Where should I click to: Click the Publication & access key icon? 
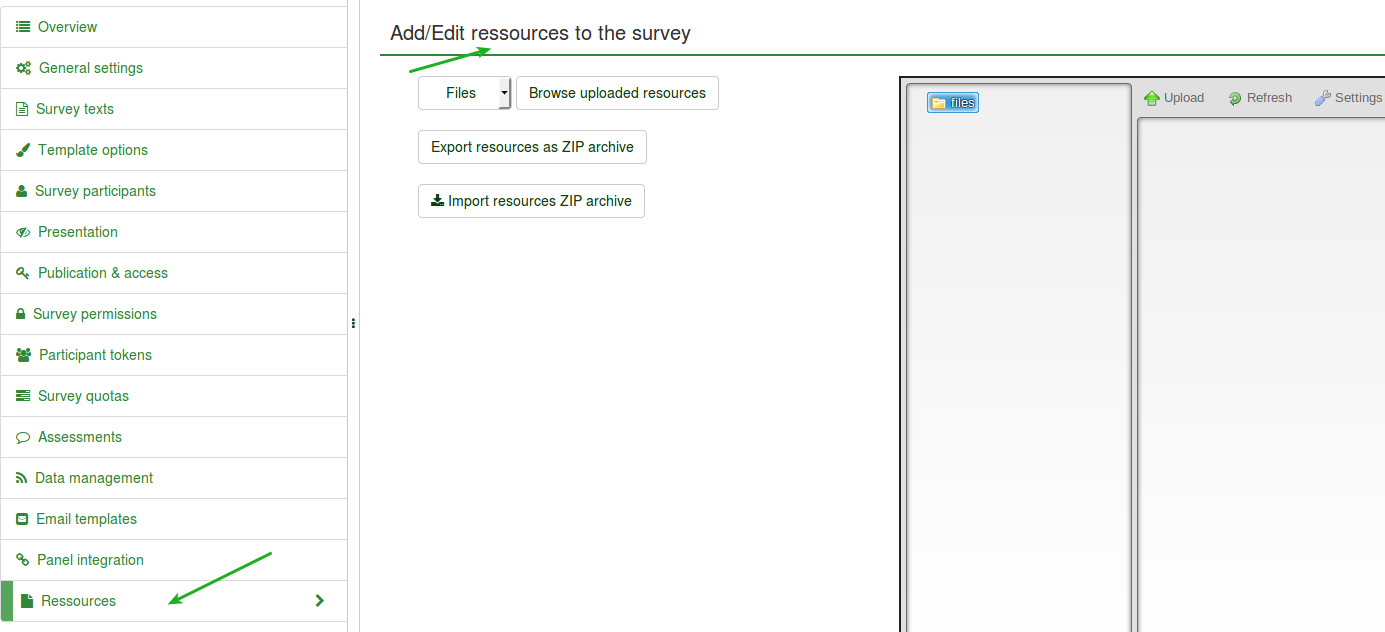(x=23, y=273)
